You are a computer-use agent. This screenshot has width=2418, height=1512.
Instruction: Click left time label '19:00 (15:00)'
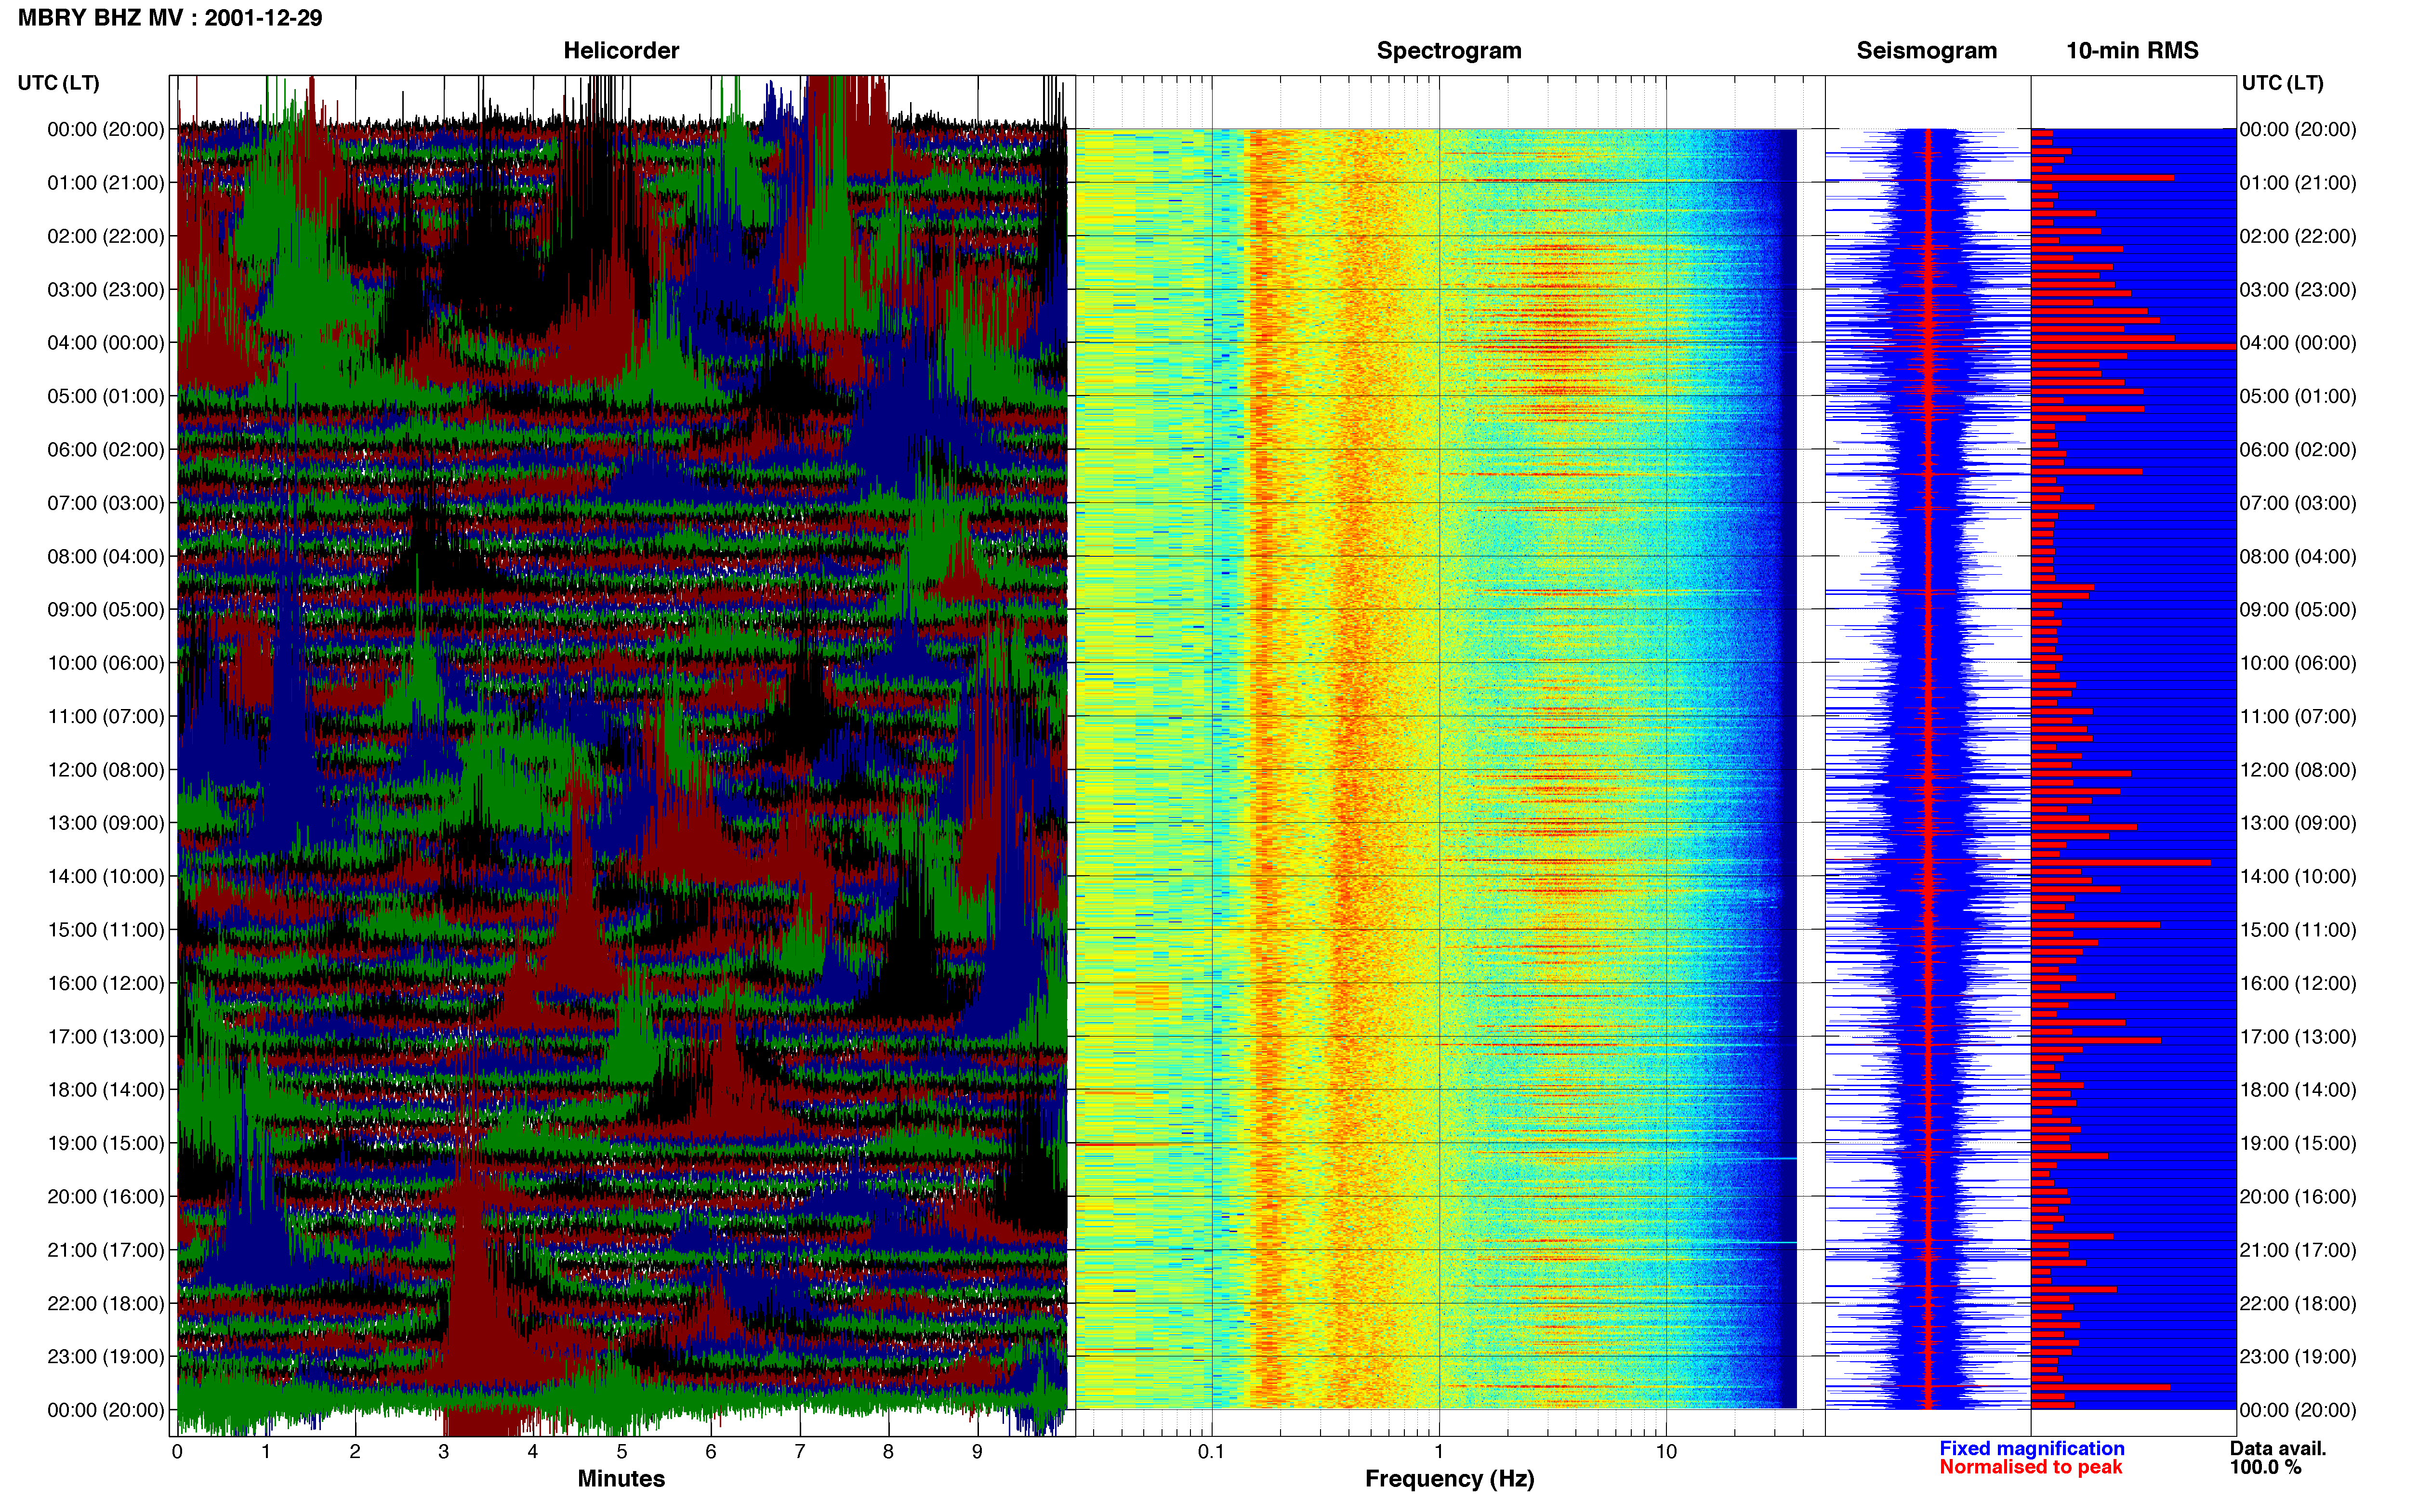coord(106,1143)
